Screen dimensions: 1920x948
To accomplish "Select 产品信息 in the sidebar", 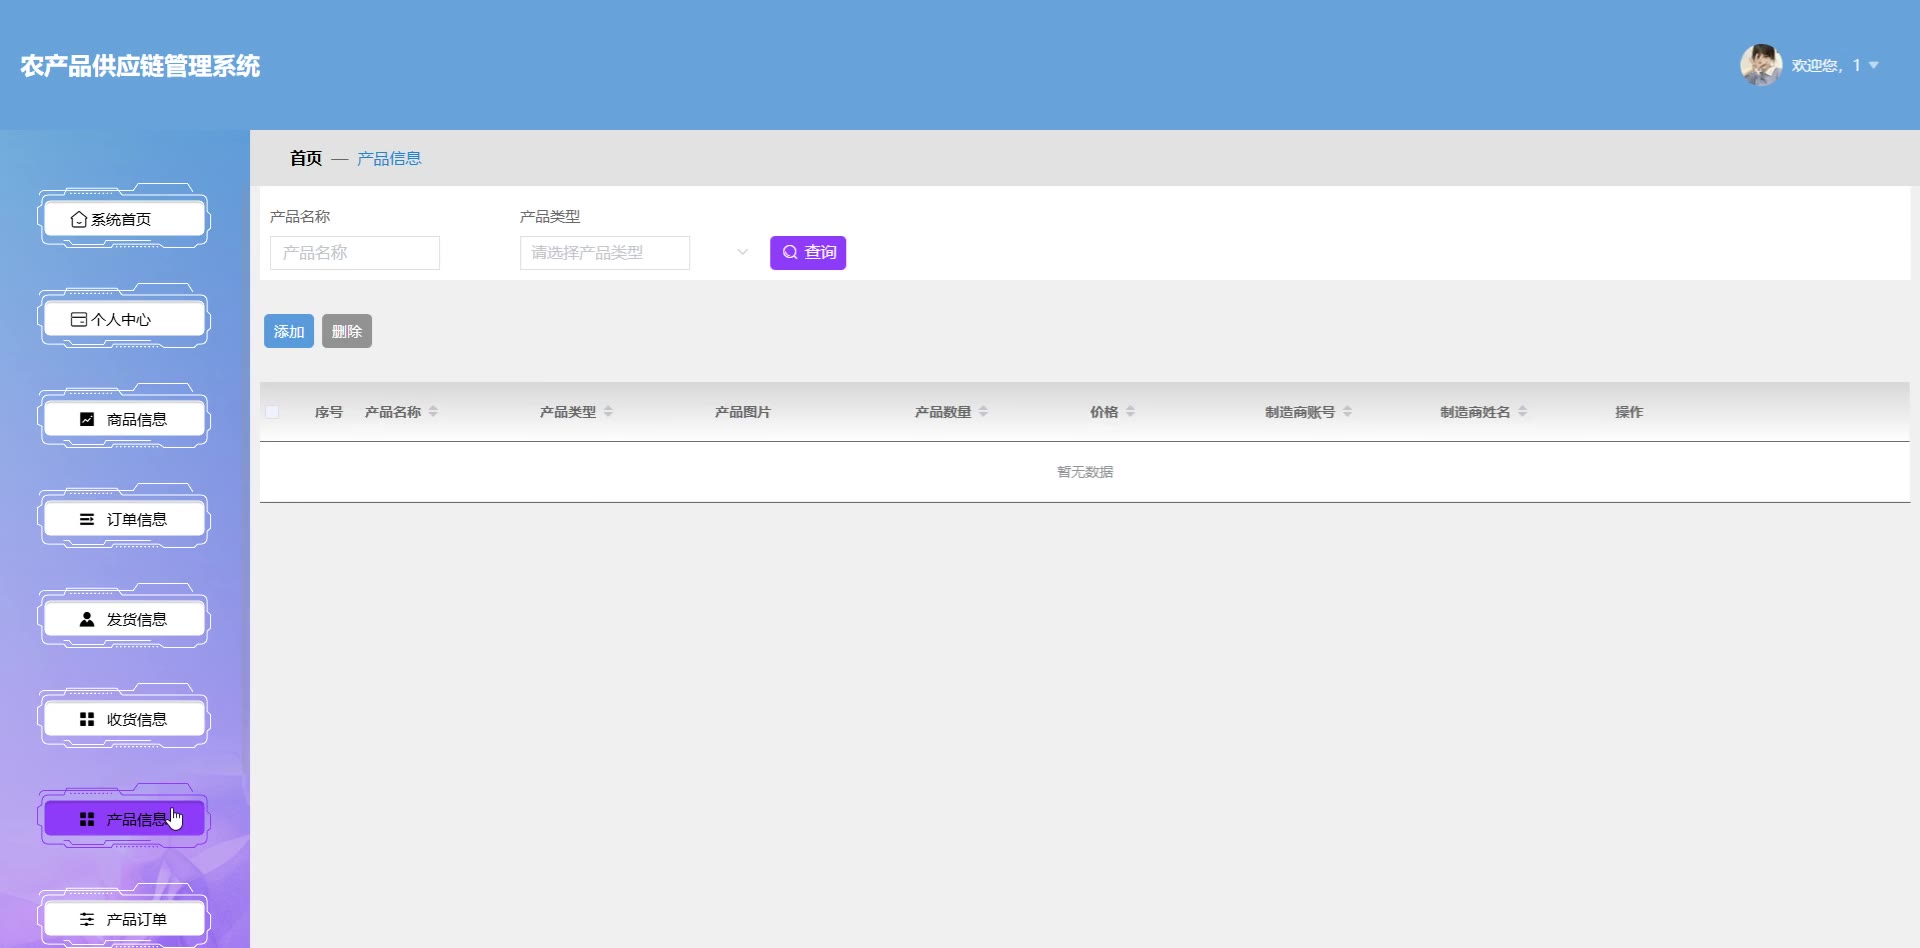I will click(124, 819).
